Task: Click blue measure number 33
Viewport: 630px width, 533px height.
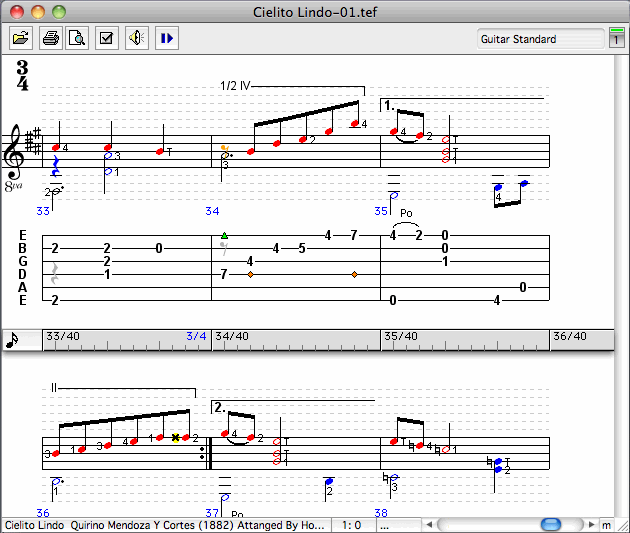Action: (x=43, y=211)
